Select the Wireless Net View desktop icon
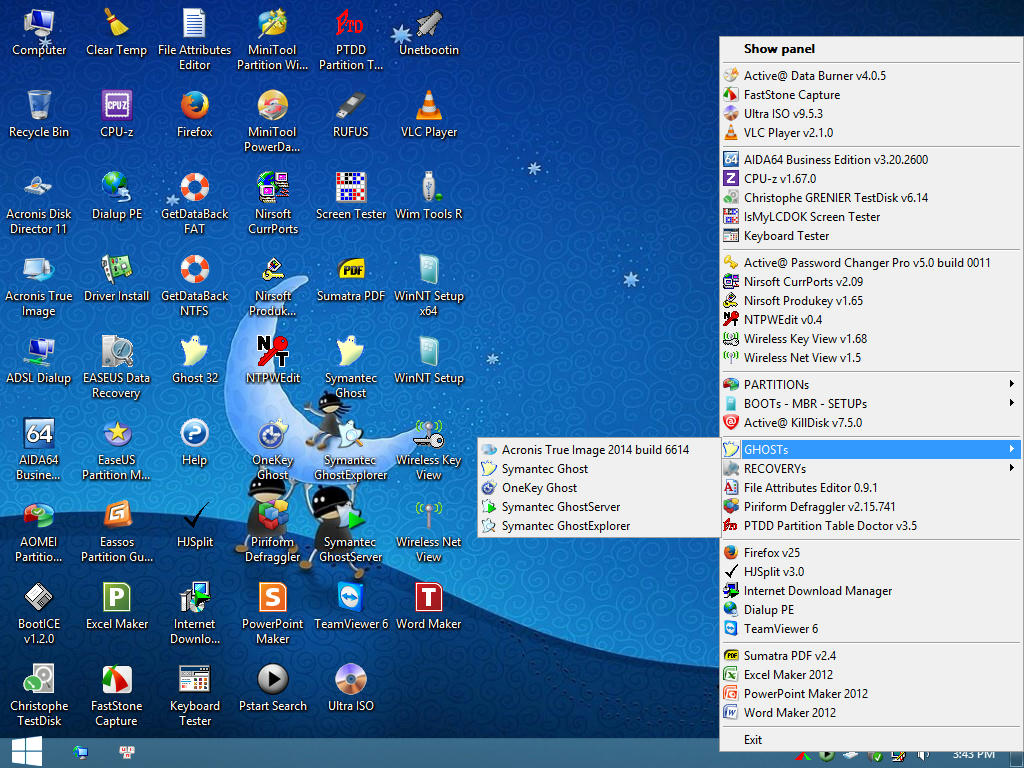The width and height of the screenshot is (1024, 768). click(429, 532)
